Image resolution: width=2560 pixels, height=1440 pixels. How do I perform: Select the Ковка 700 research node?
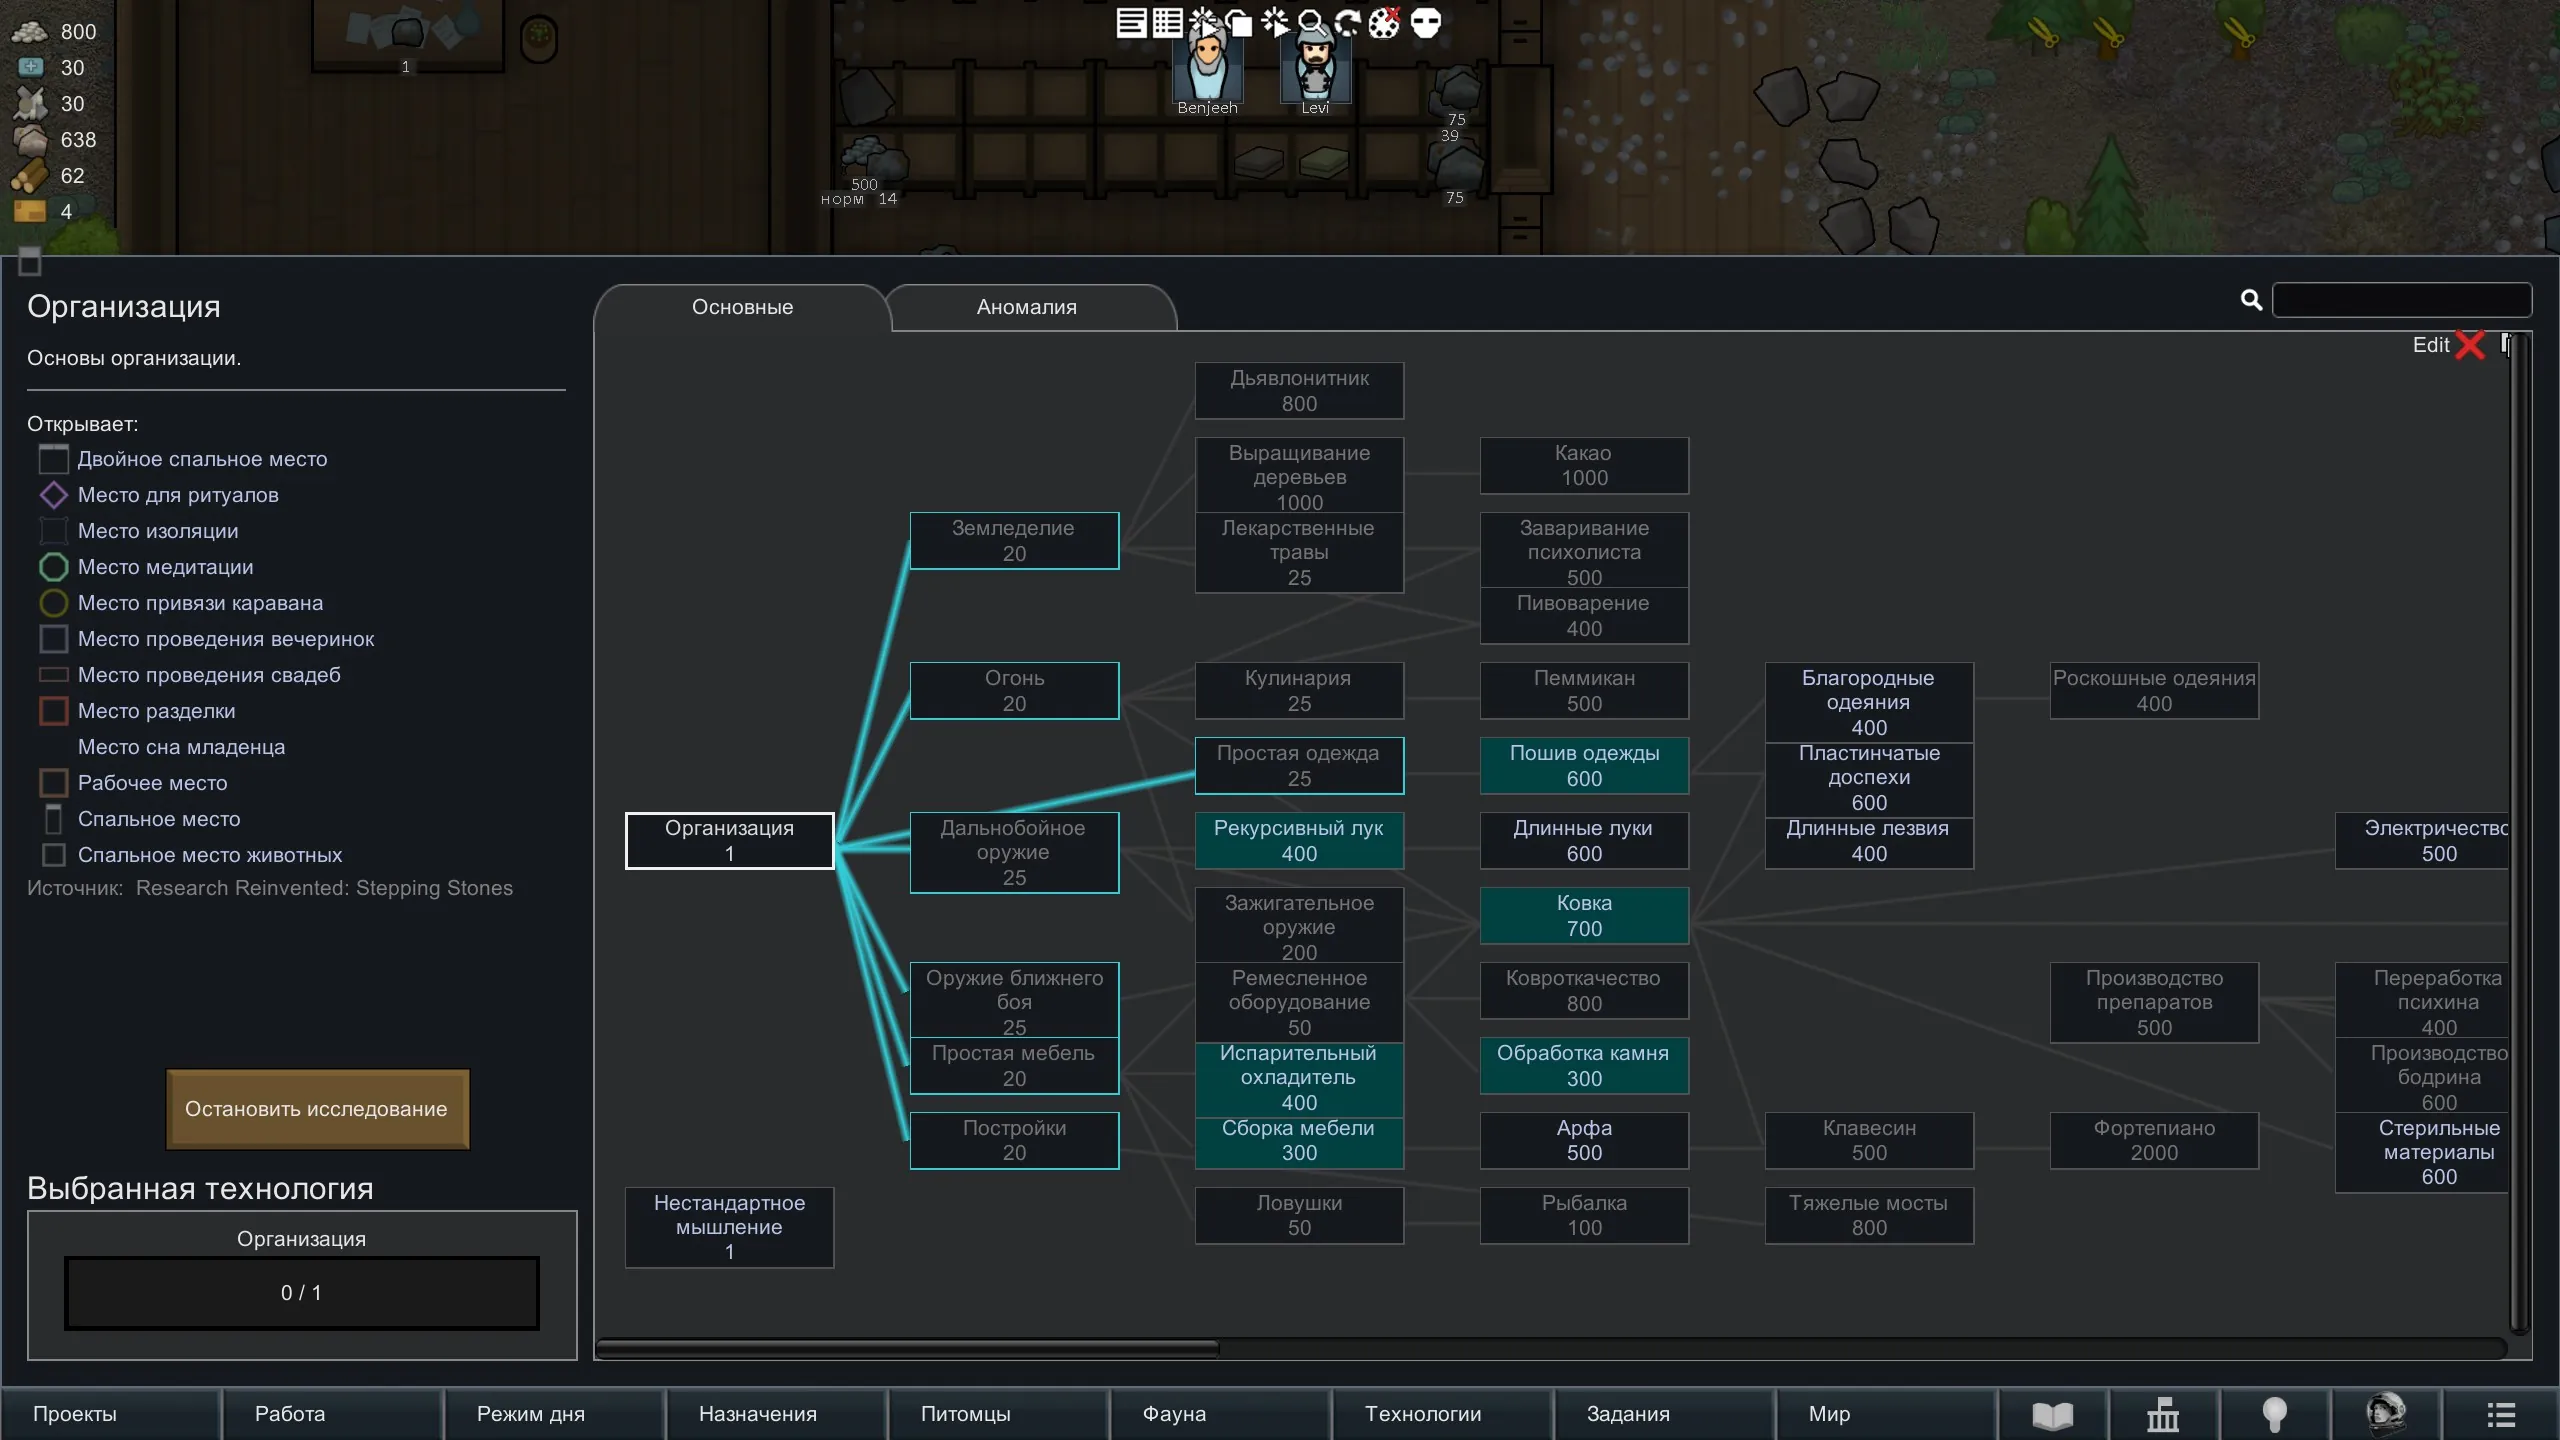pyautogui.click(x=1584, y=915)
